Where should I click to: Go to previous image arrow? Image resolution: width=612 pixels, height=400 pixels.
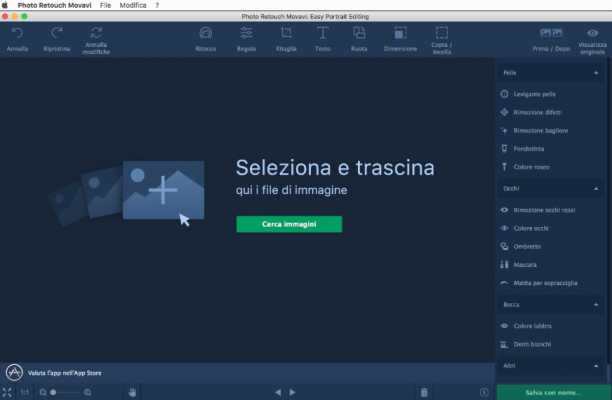click(278, 392)
